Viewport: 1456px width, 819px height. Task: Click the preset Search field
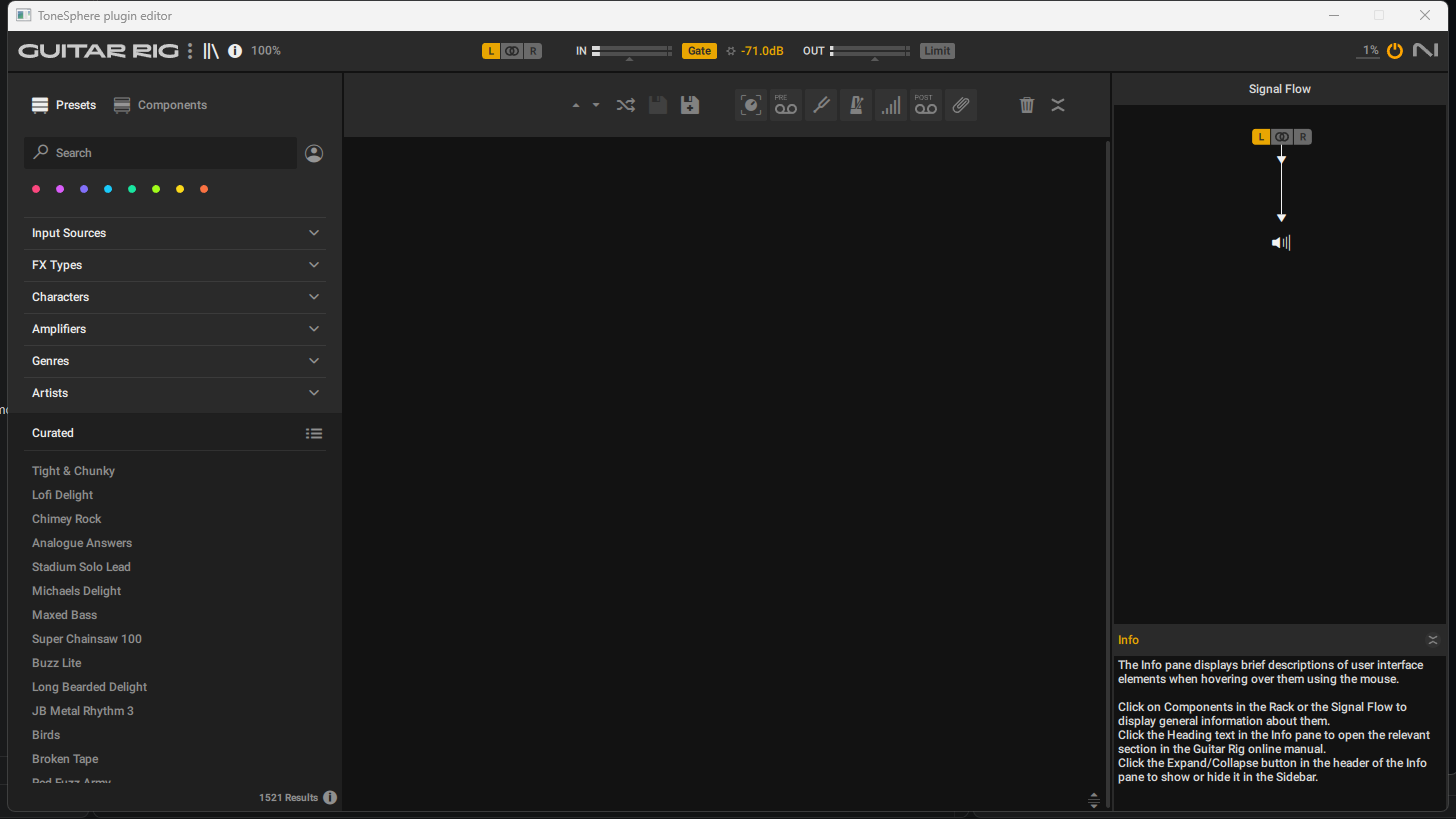tap(160, 153)
